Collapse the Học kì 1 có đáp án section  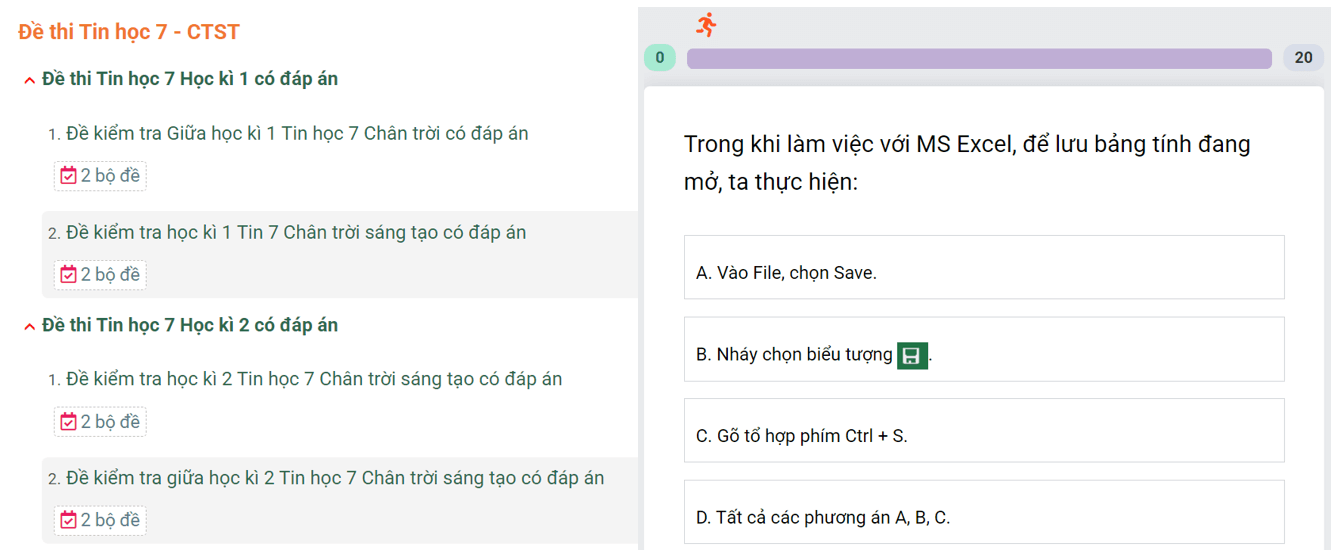coord(30,81)
